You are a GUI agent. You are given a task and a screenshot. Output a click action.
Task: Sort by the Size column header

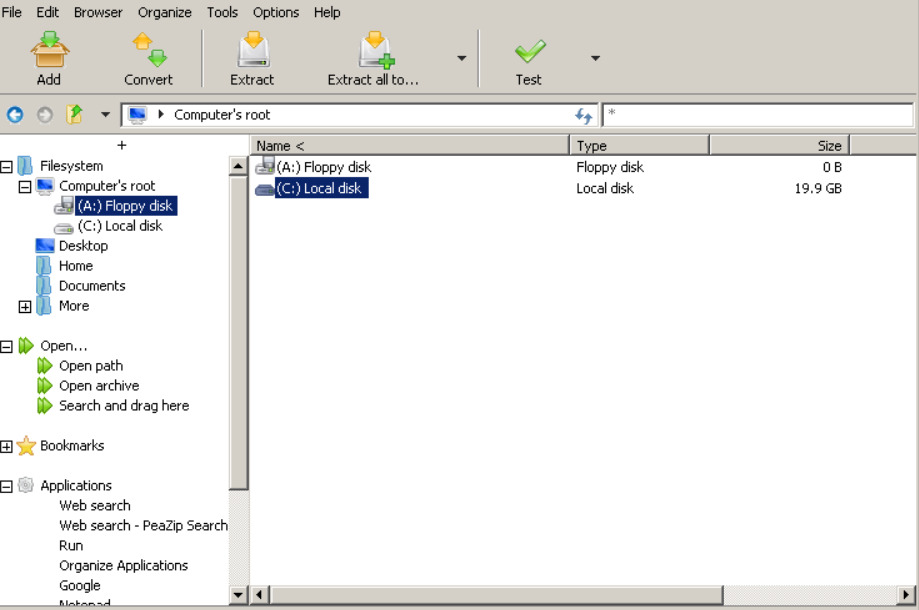(x=780, y=145)
